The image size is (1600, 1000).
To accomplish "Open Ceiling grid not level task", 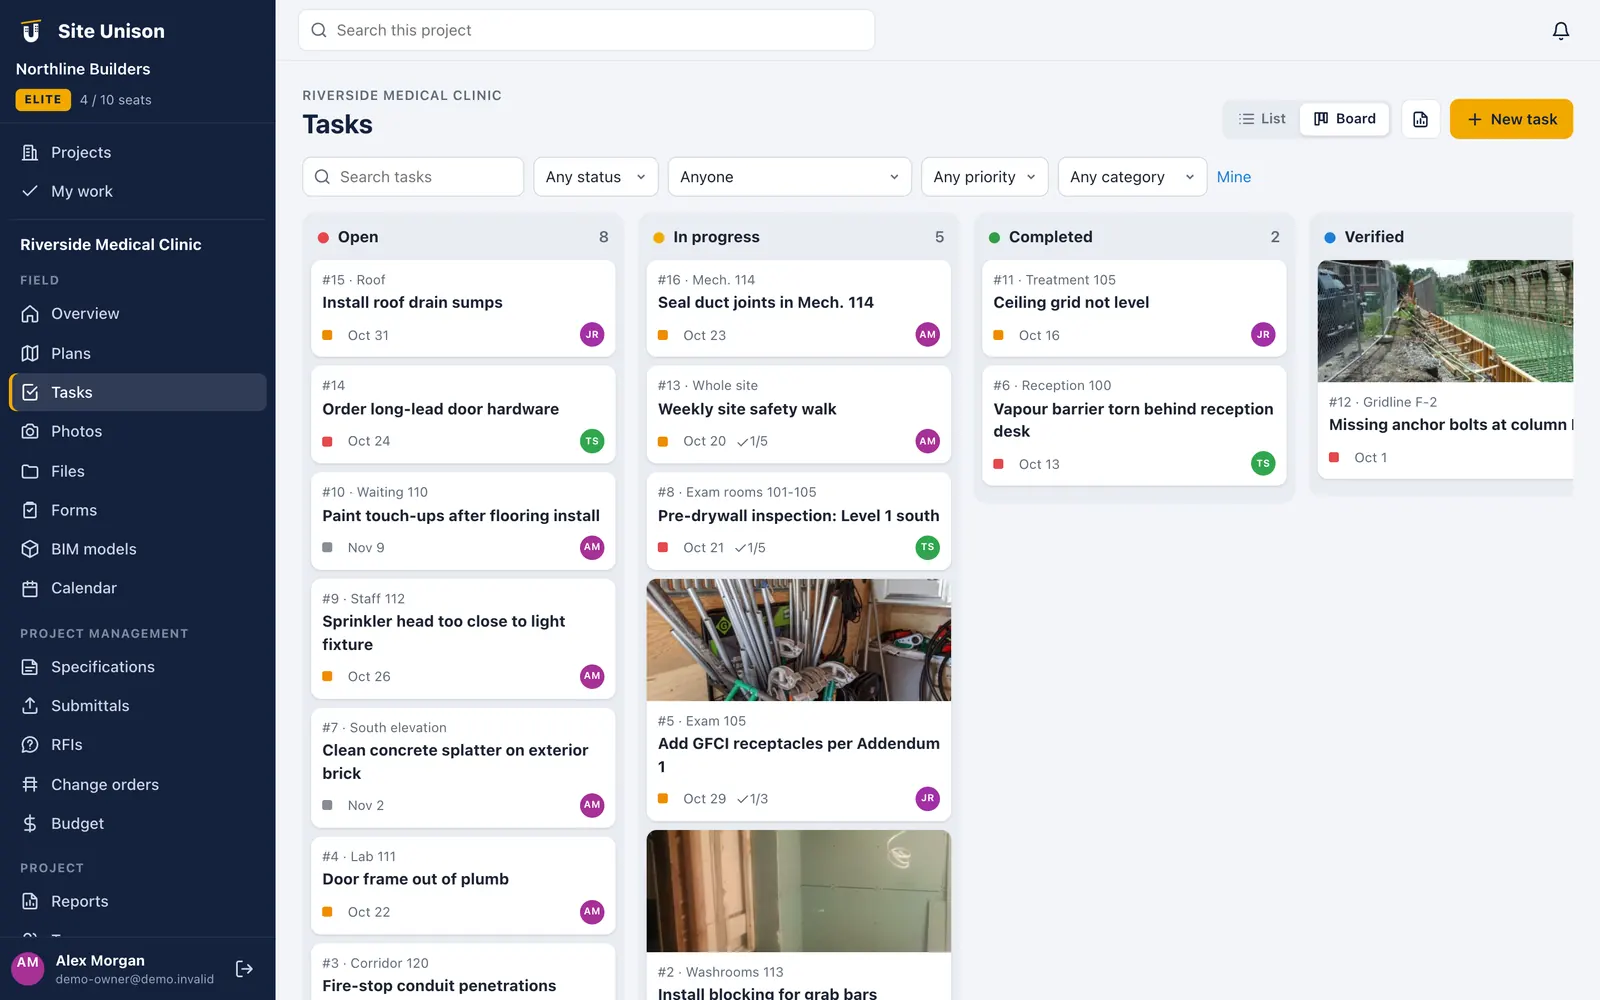I will pos(1134,308).
